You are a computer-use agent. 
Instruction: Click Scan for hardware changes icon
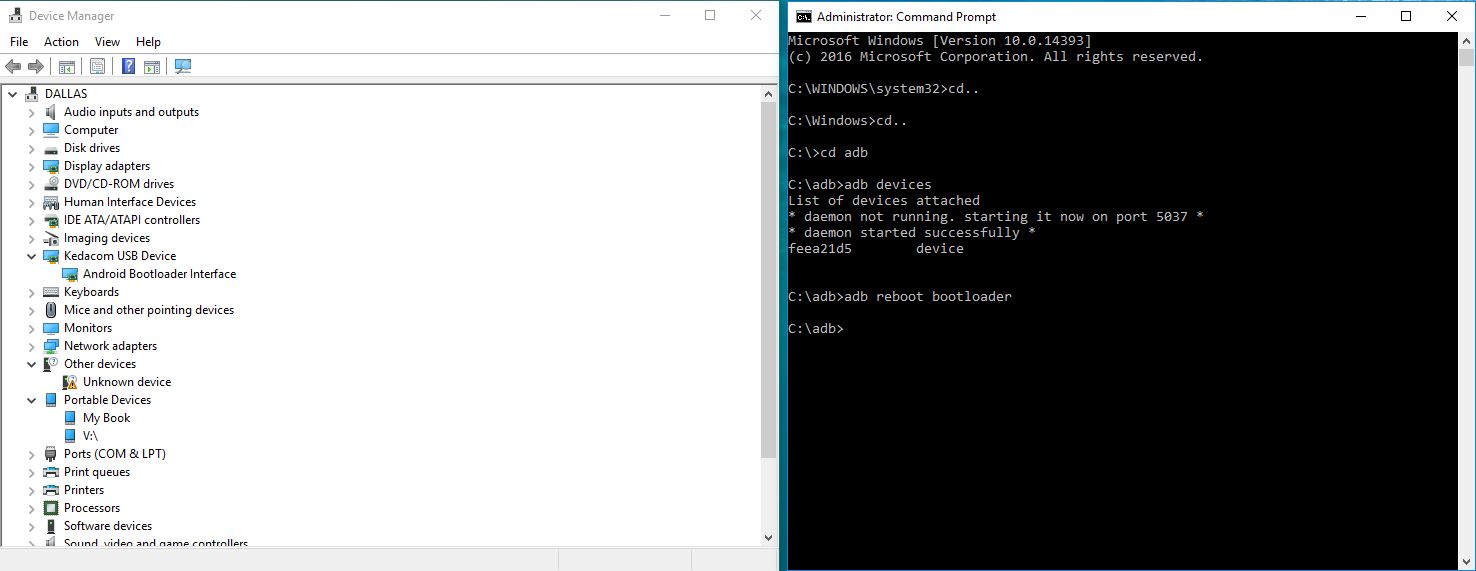[182, 67]
